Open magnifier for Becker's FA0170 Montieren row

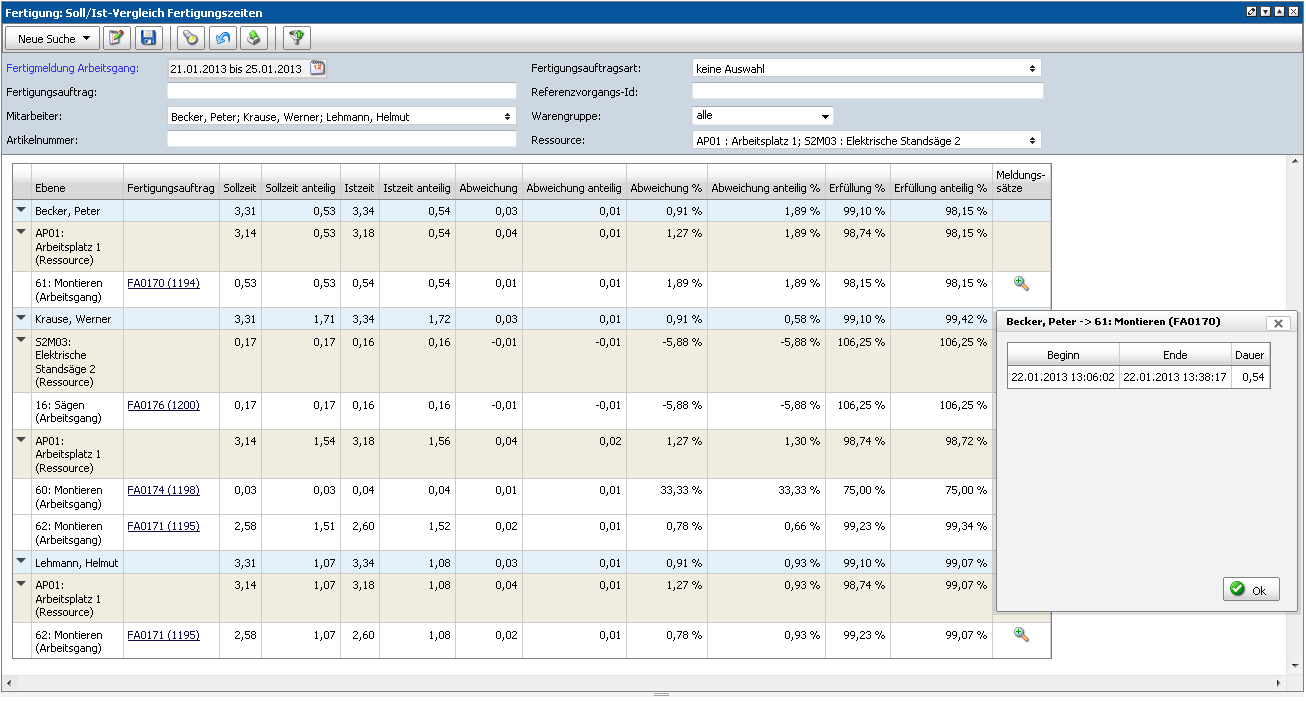pos(1021,283)
